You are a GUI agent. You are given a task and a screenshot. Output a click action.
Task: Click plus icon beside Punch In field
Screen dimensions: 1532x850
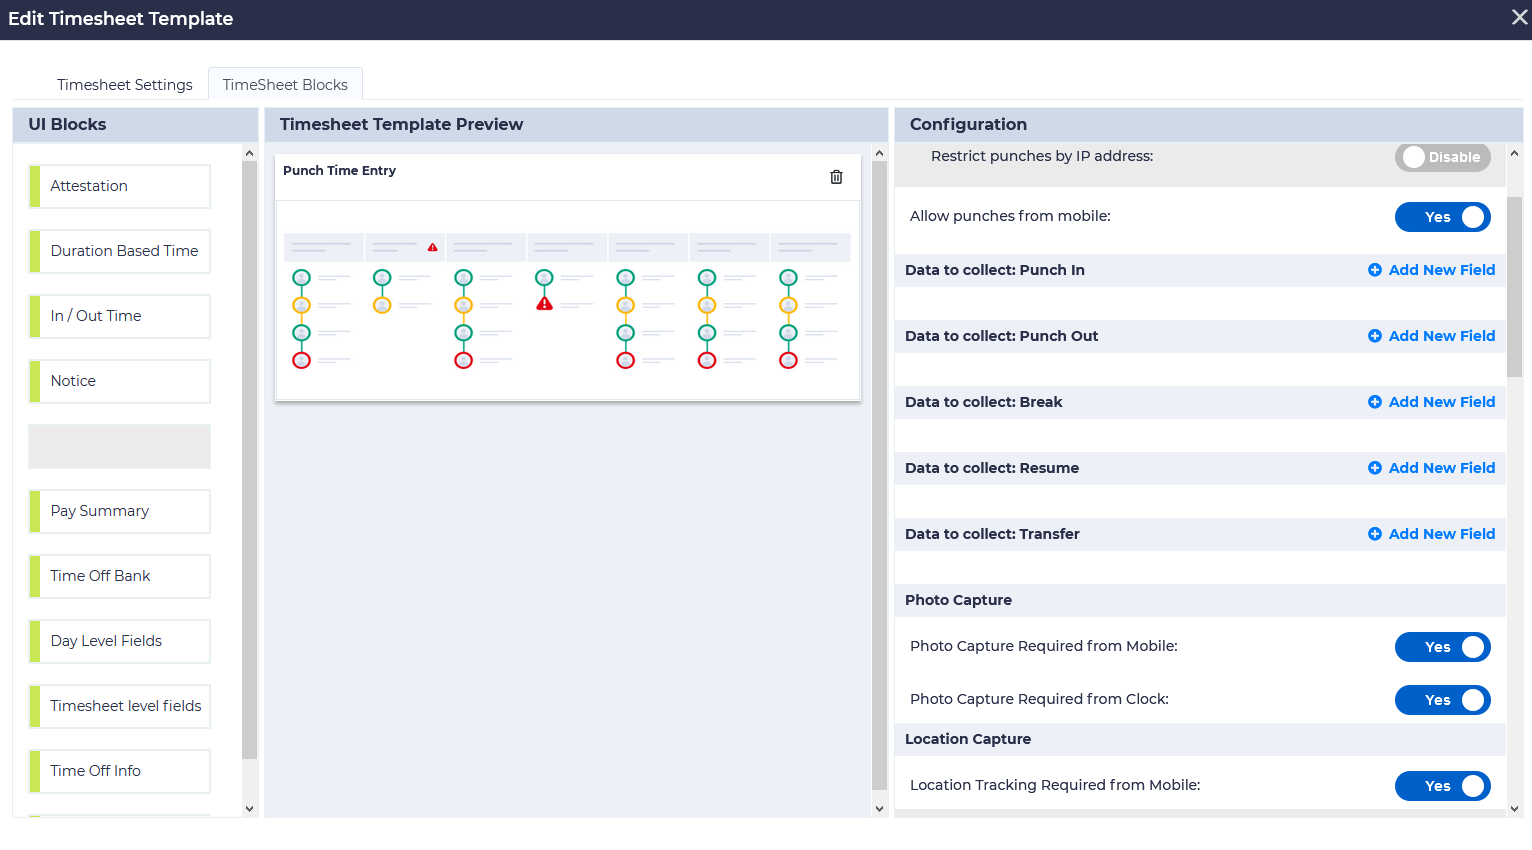1374,270
